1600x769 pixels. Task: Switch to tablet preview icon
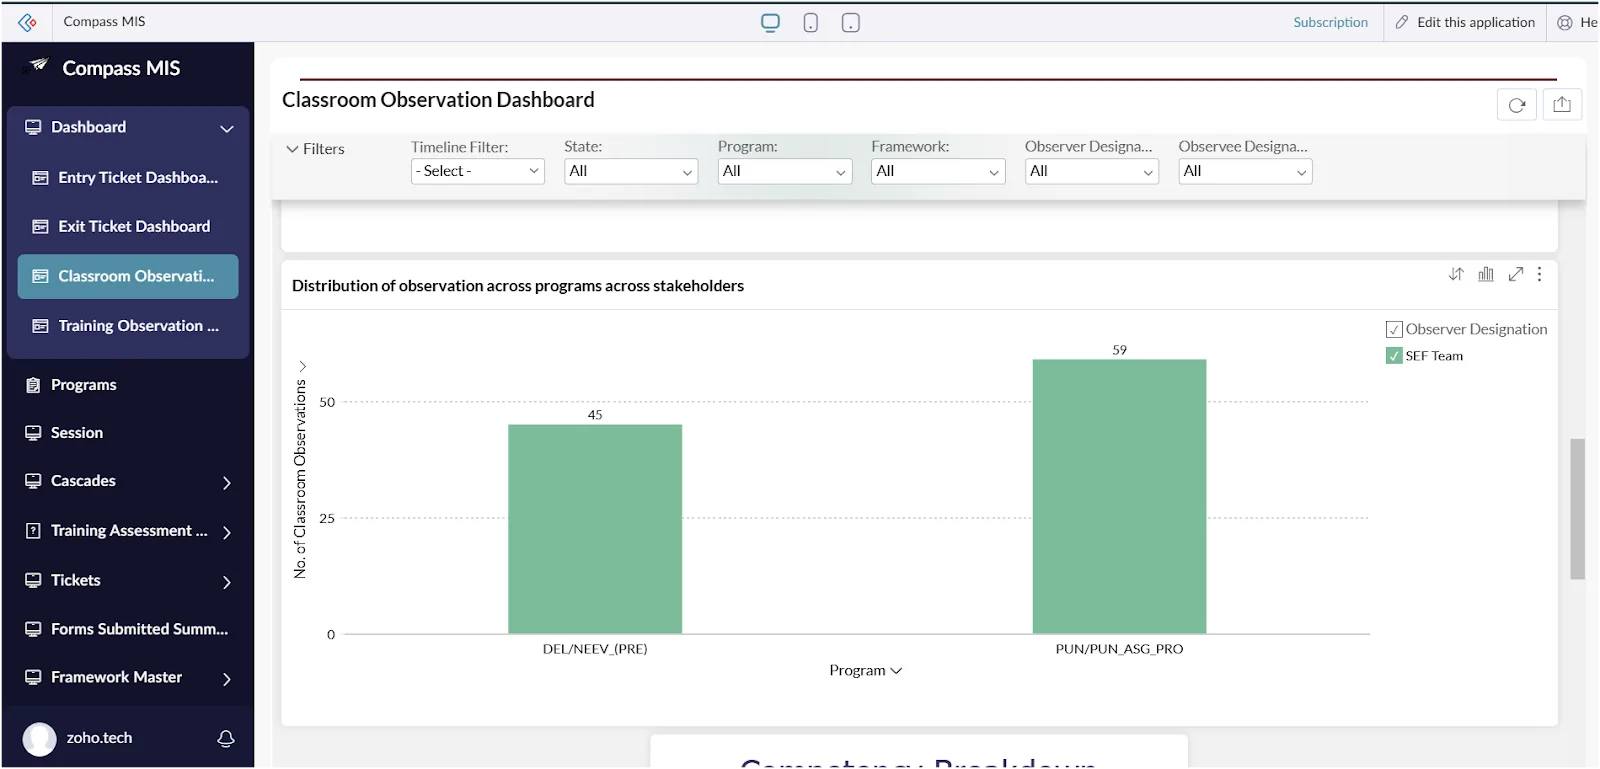point(851,22)
